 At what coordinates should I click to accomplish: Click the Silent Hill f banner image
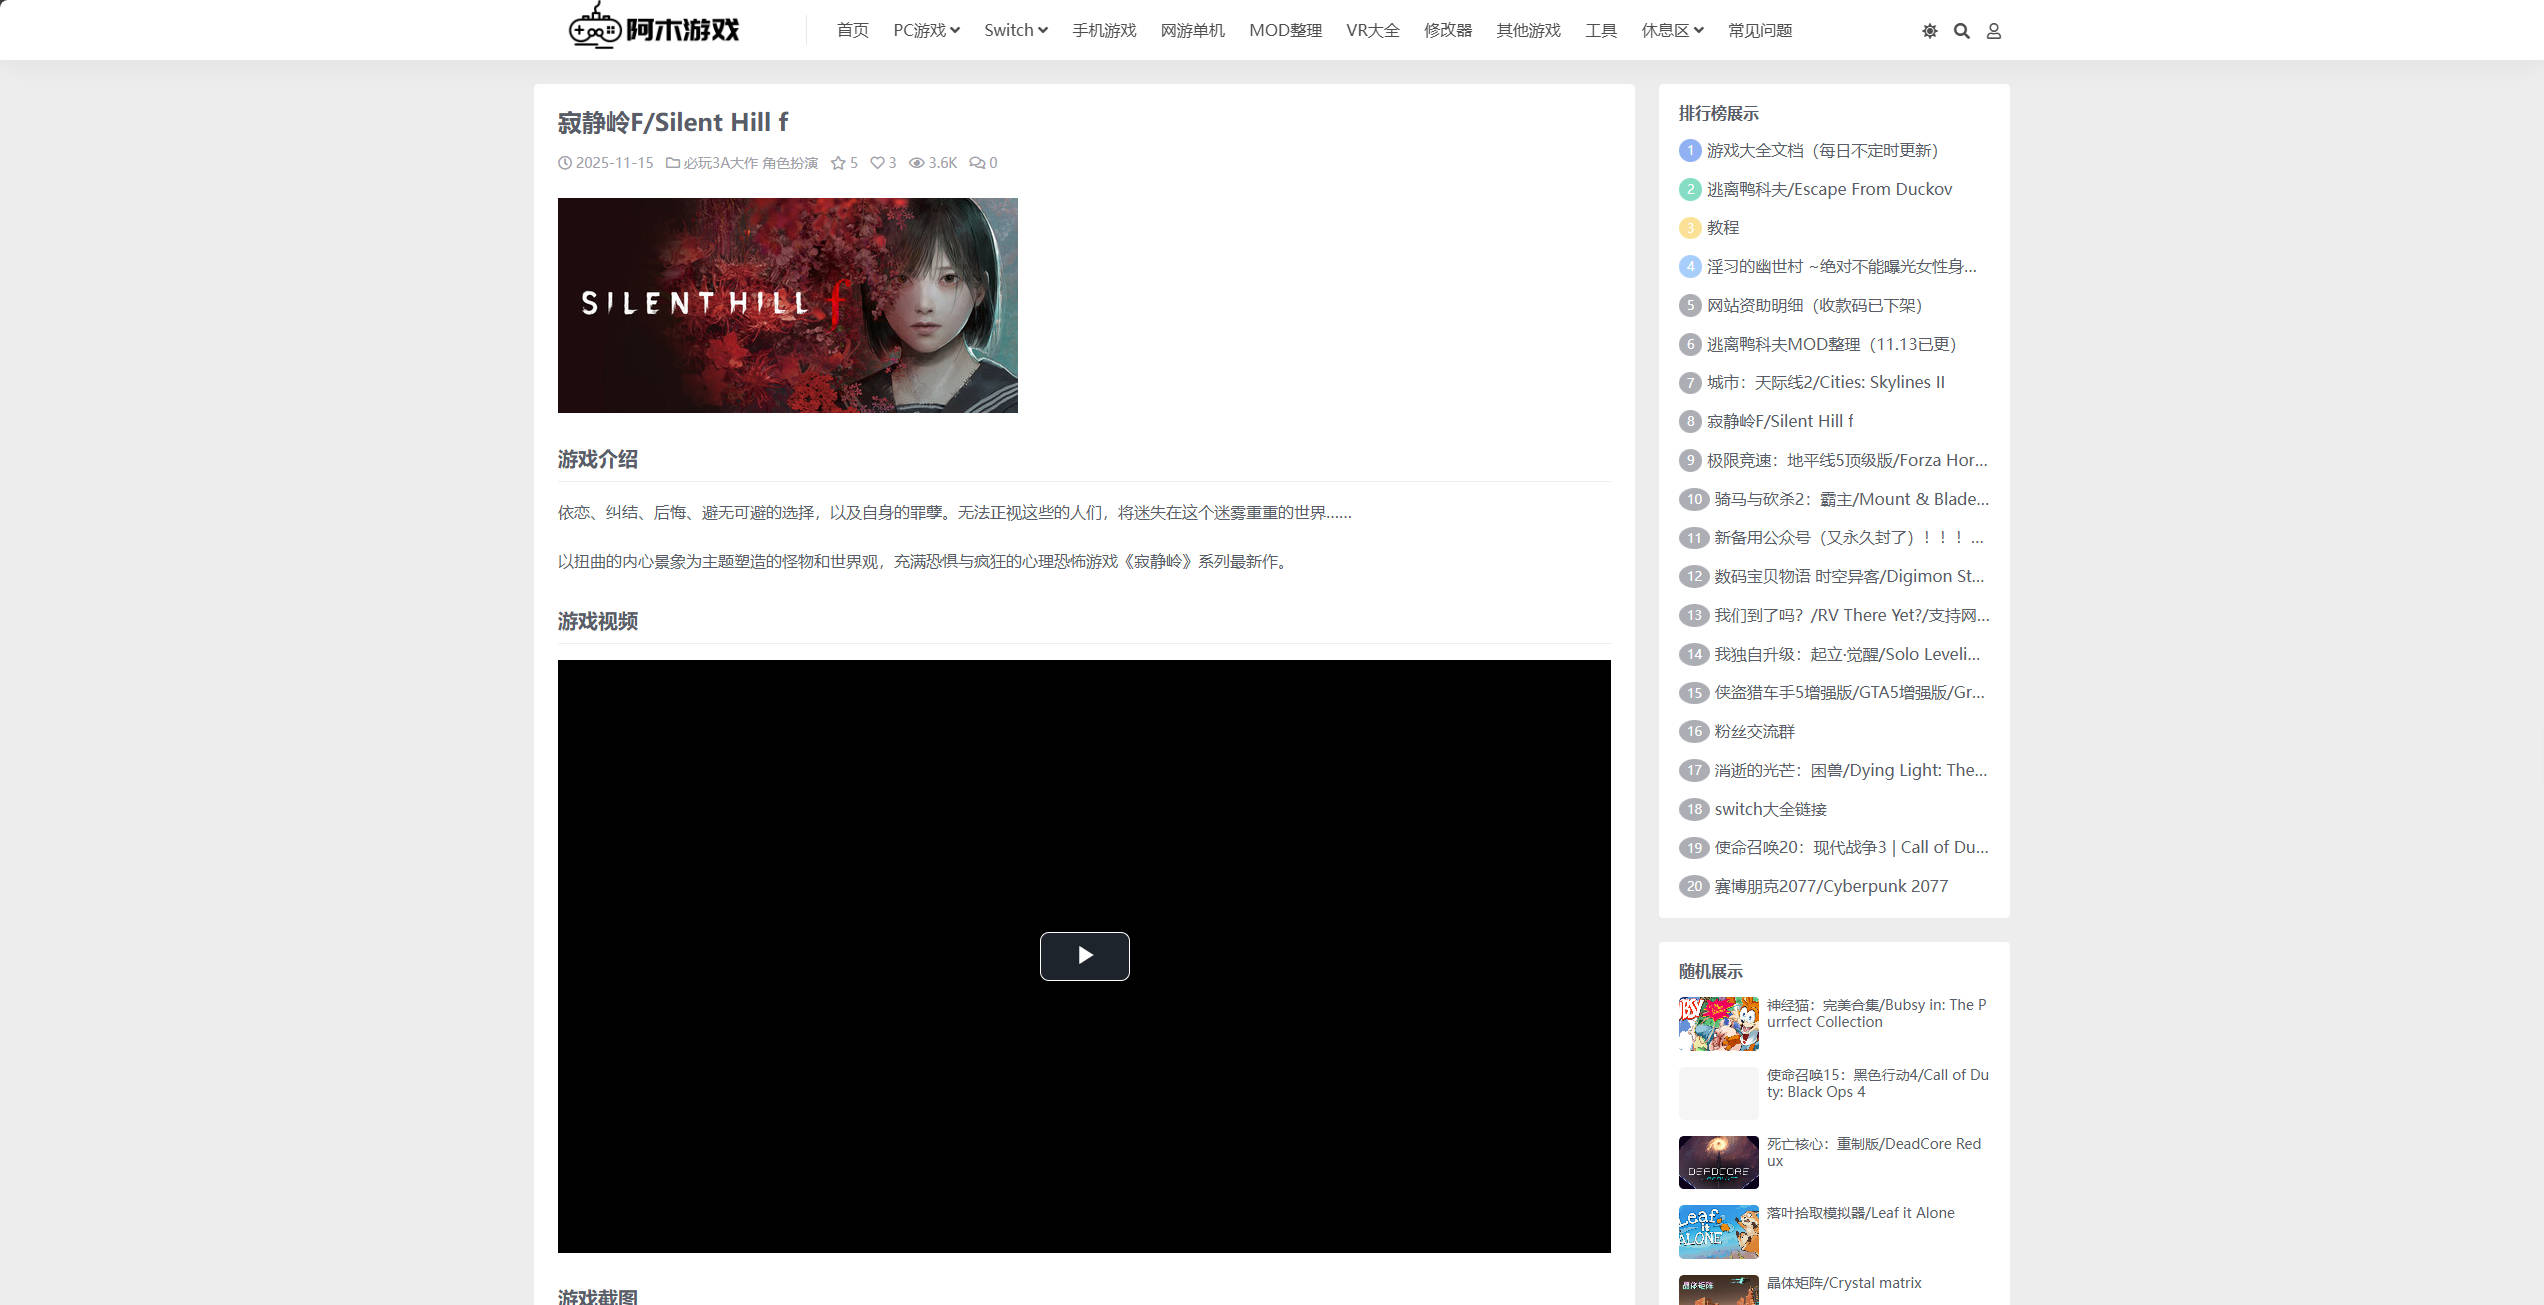[787, 305]
